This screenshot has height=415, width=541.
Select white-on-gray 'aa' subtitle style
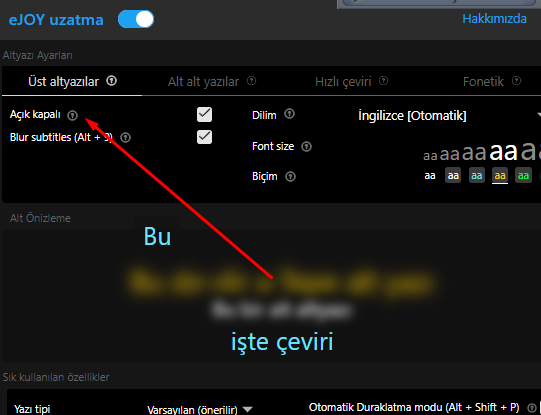pos(453,175)
